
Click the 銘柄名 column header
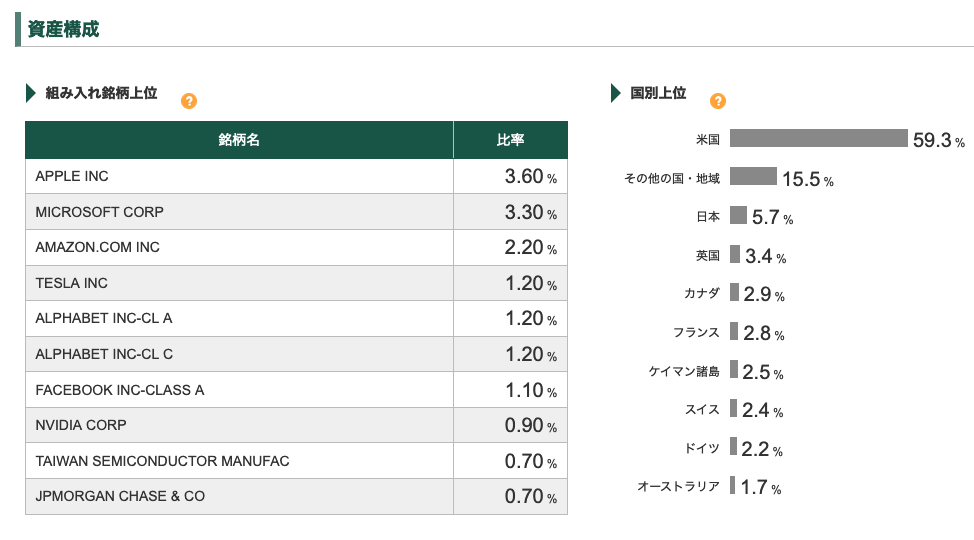pos(239,140)
